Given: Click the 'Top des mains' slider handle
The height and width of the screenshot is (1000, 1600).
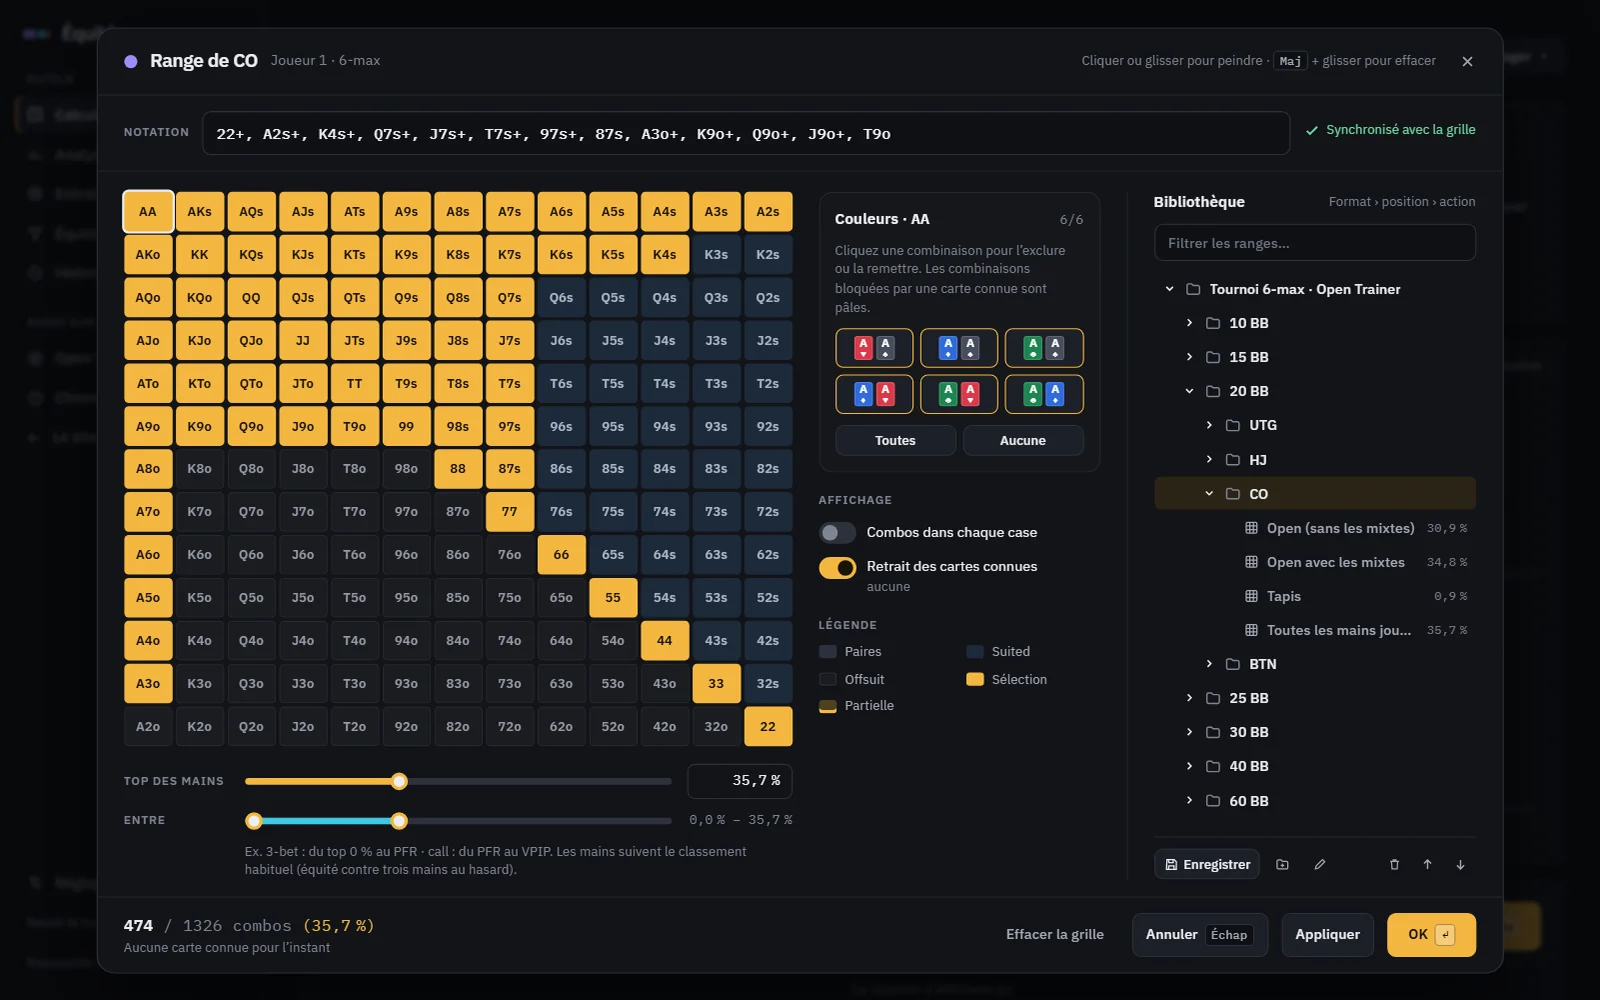Looking at the screenshot, I should click(399, 781).
